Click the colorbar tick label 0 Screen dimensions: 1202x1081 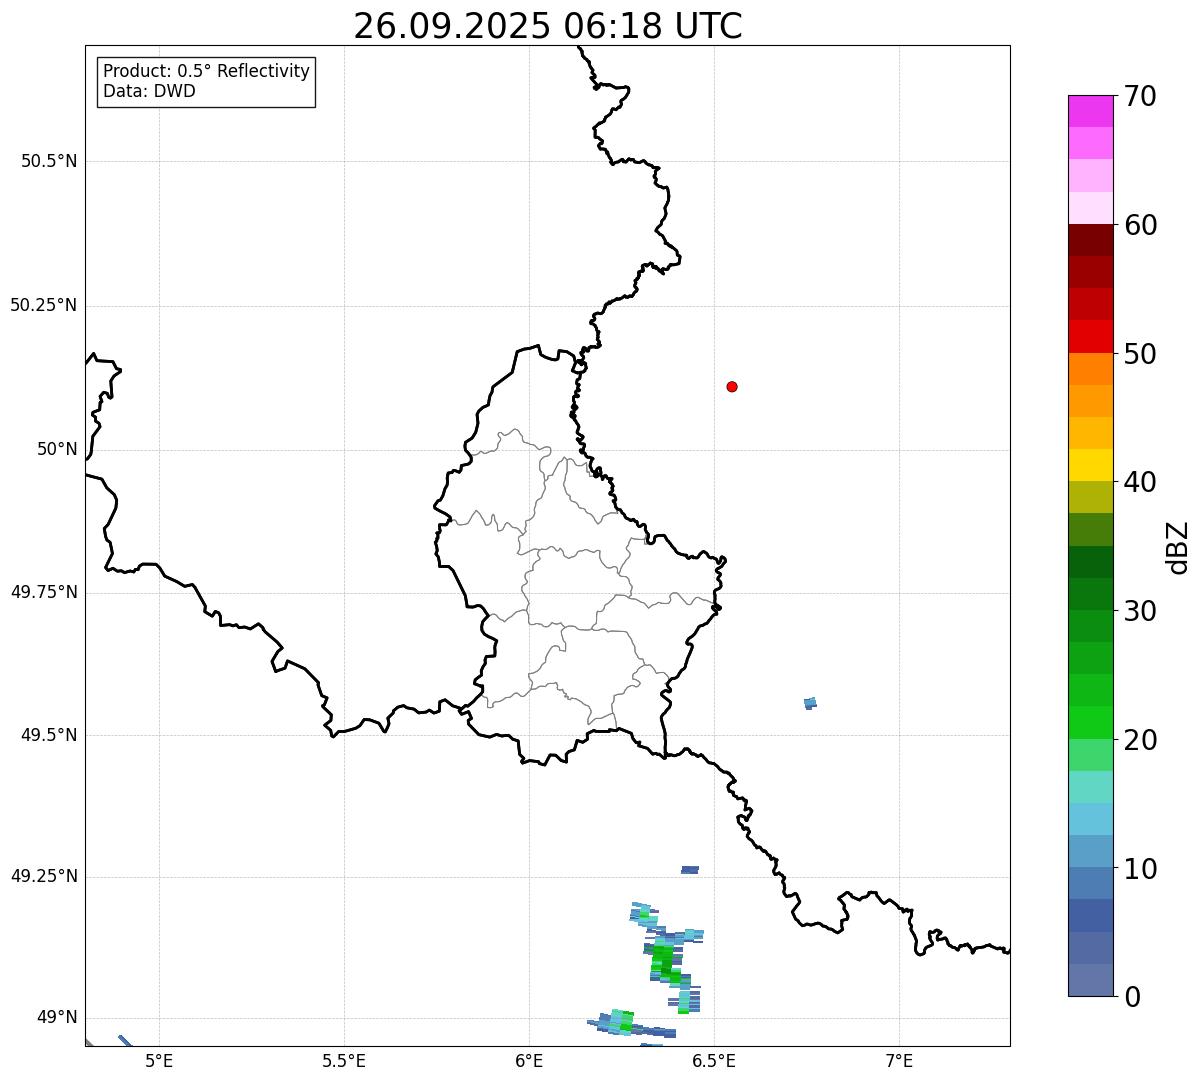(x=1132, y=997)
